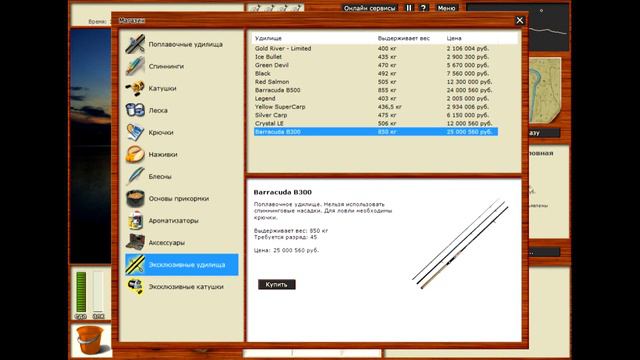Screen dimensions: 640x360
Task: Select Эксклюзивные удилища category
Action: (182, 264)
